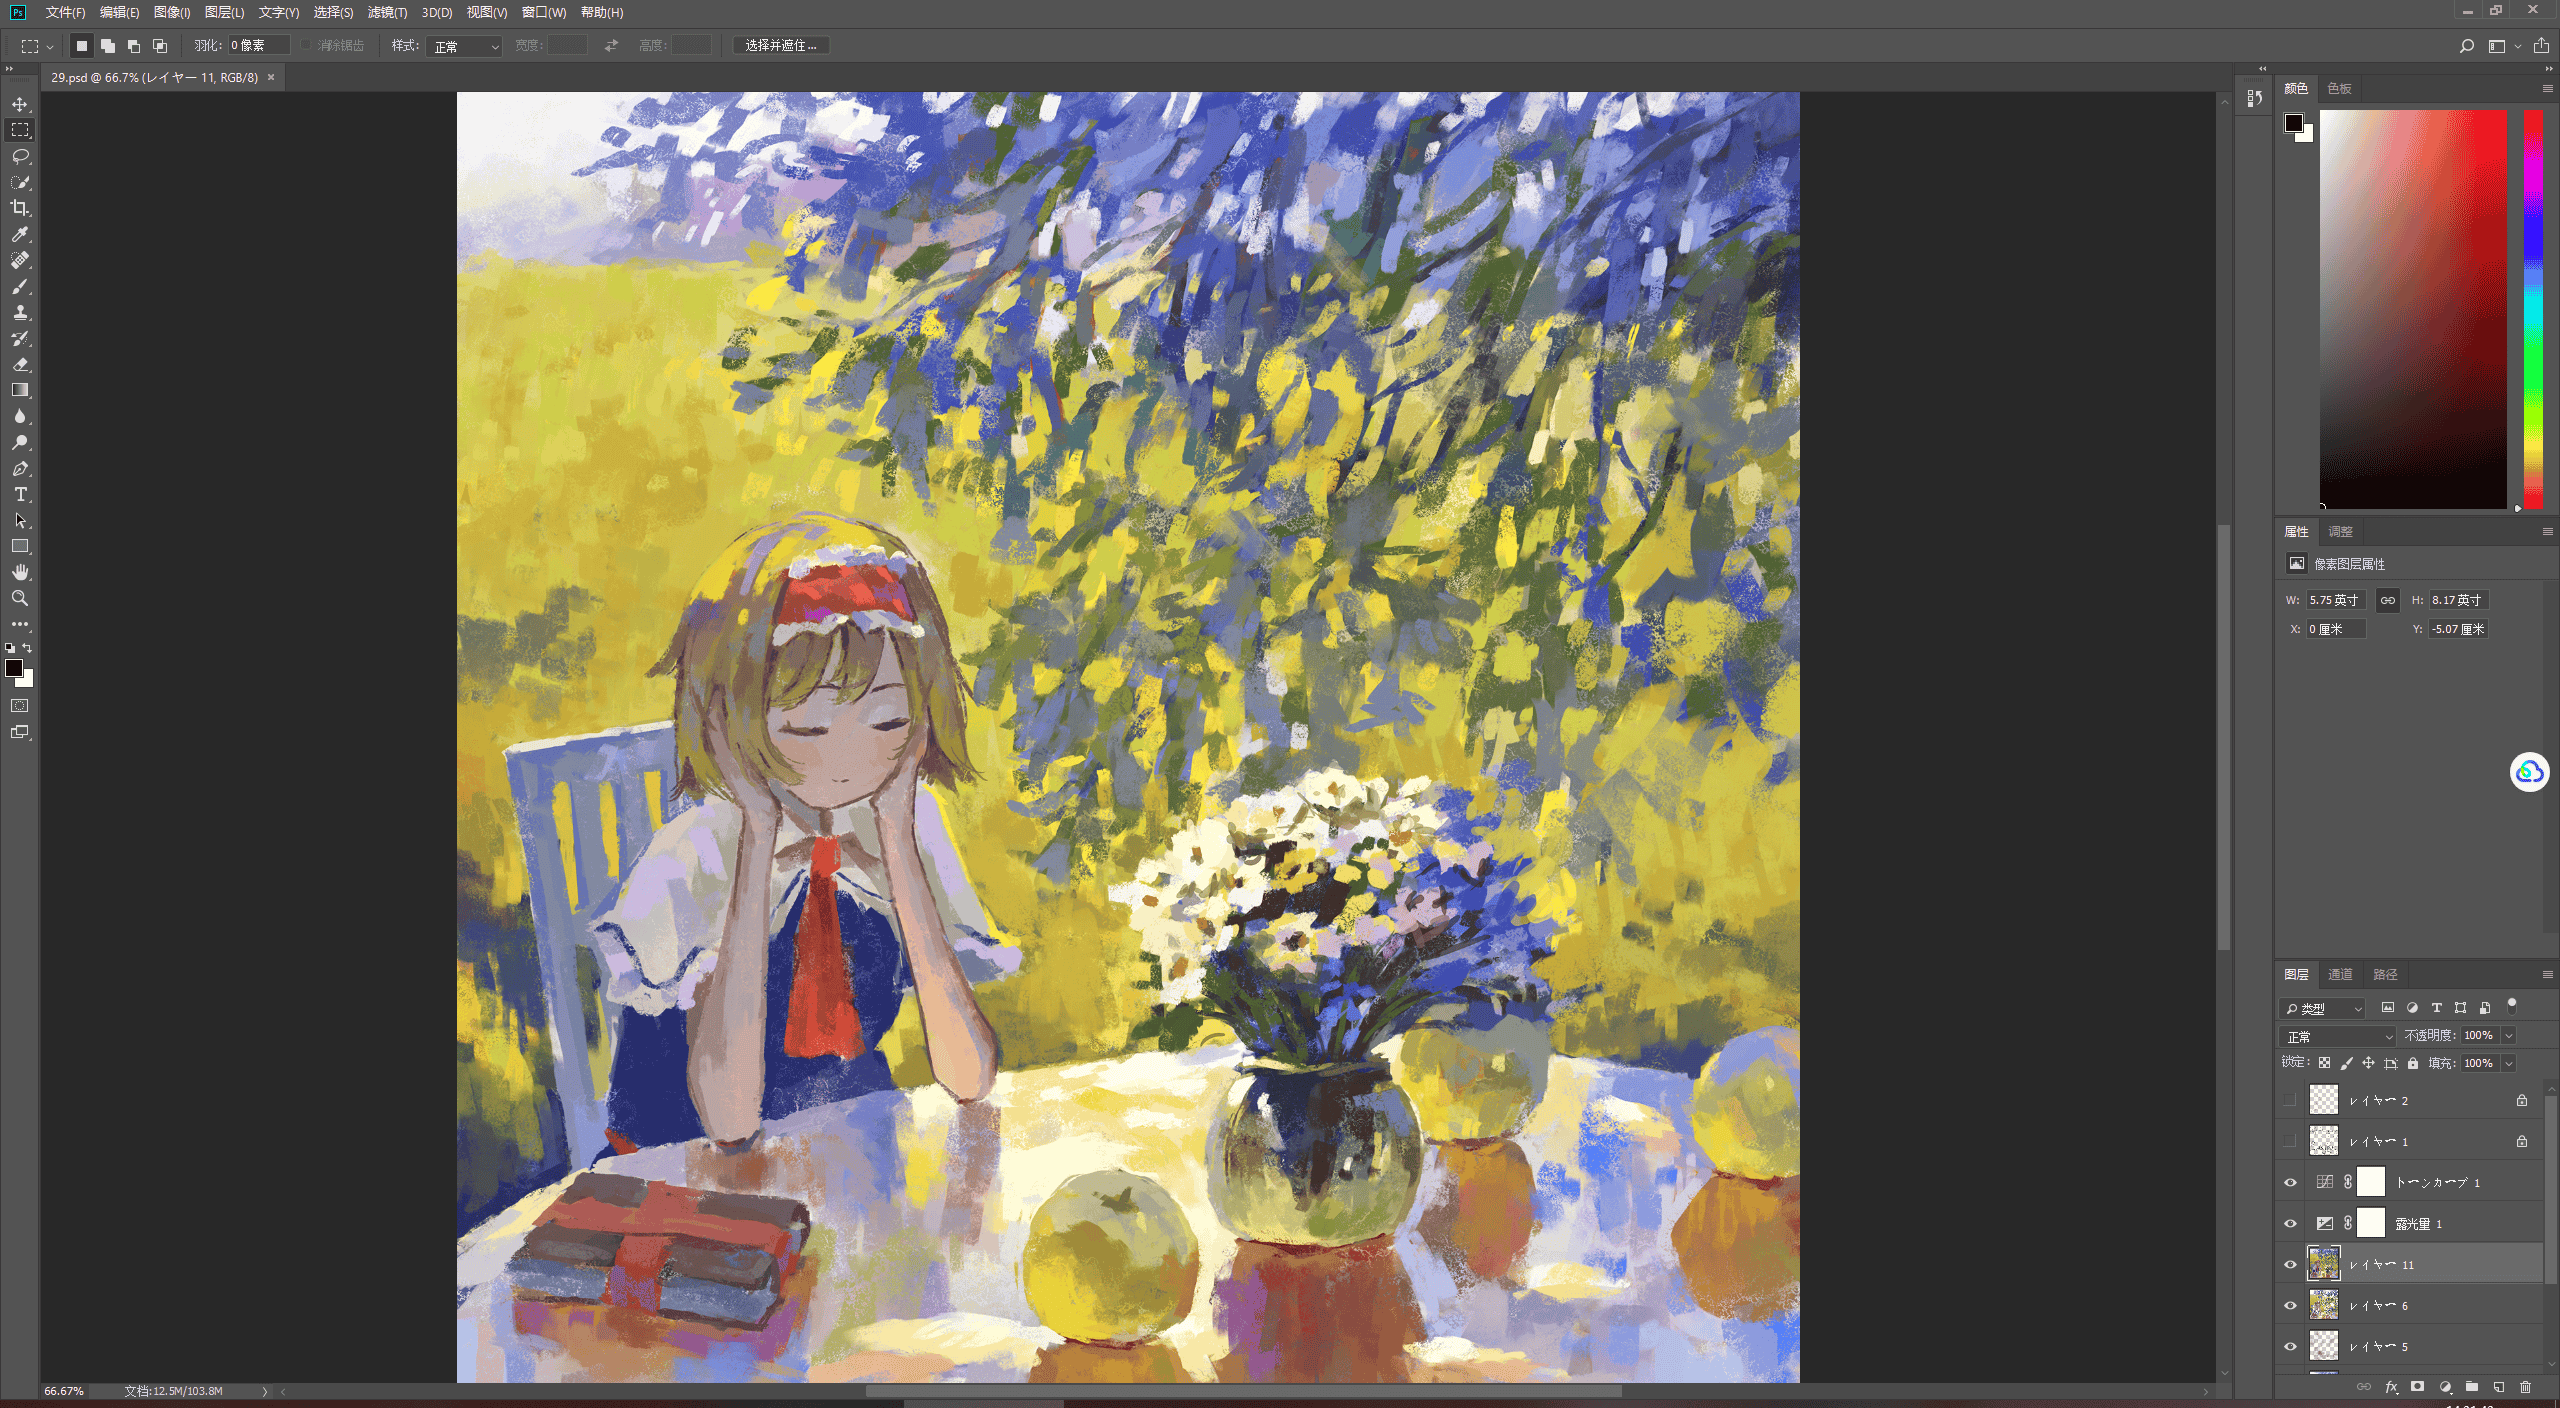Click the foreground color swatch in toolbar

[x=13, y=668]
